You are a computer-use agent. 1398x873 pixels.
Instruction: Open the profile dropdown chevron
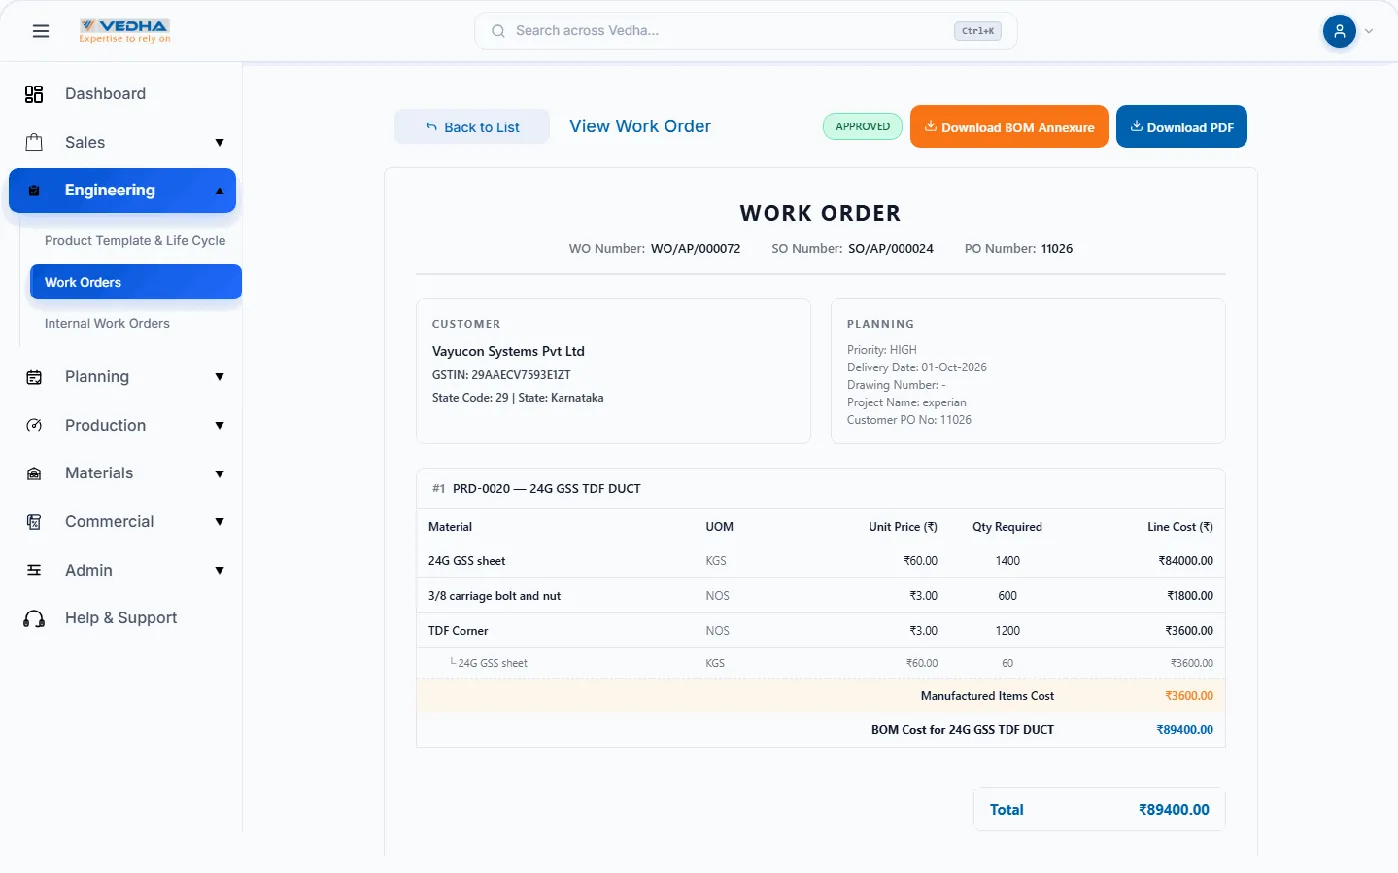[x=1369, y=31]
